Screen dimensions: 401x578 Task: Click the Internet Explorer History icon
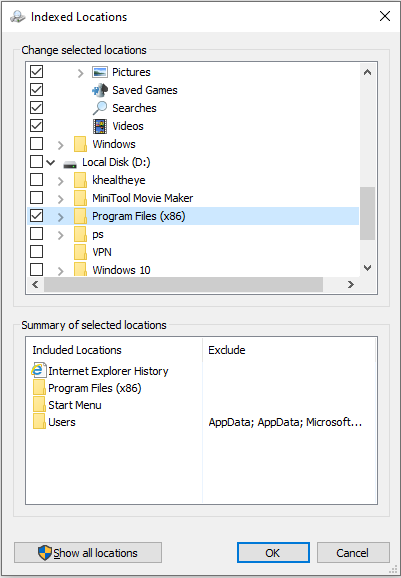click(x=39, y=370)
